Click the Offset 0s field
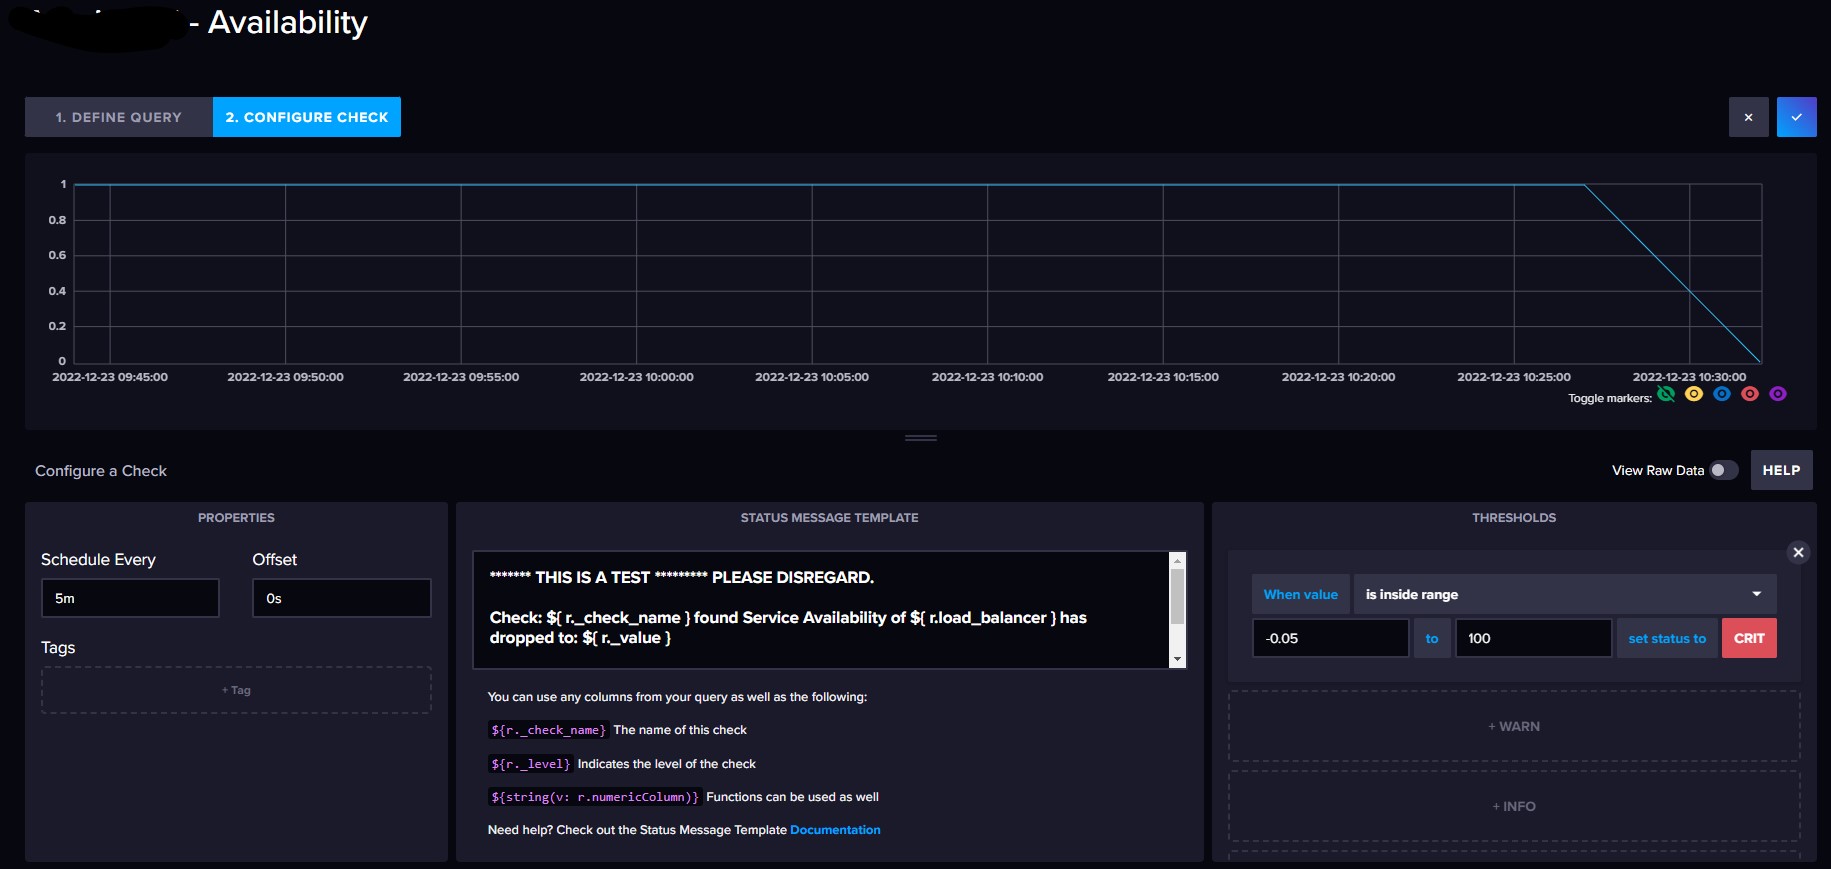 point(342,598)
